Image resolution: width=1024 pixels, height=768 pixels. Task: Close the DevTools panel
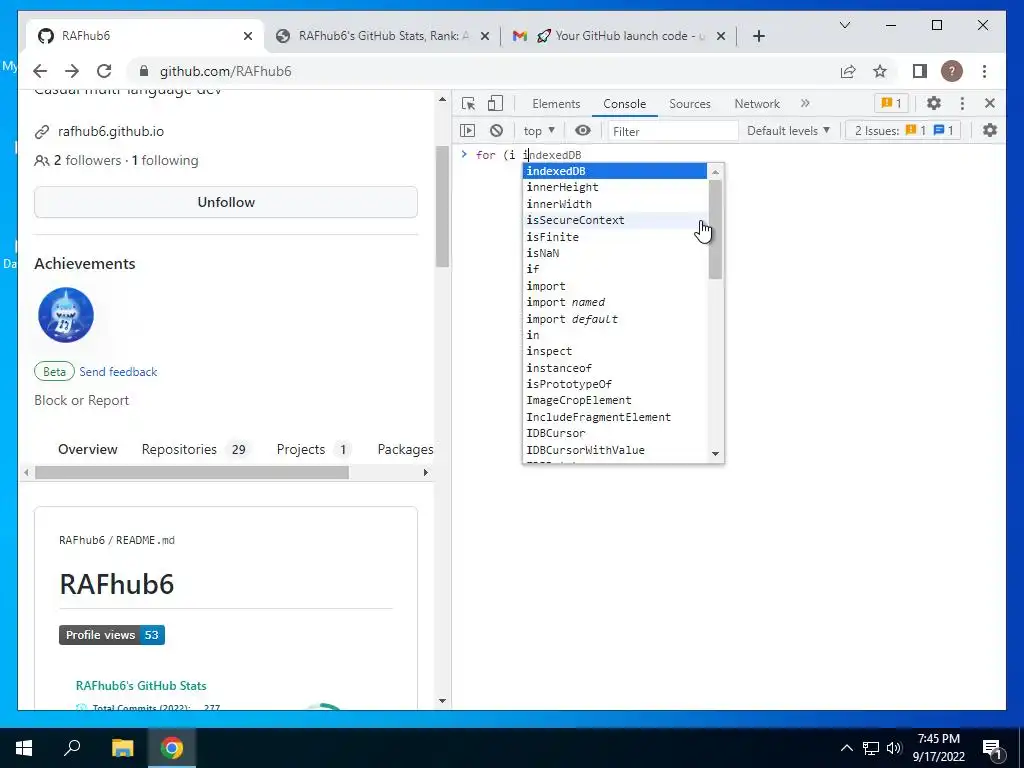pos(990,103)
